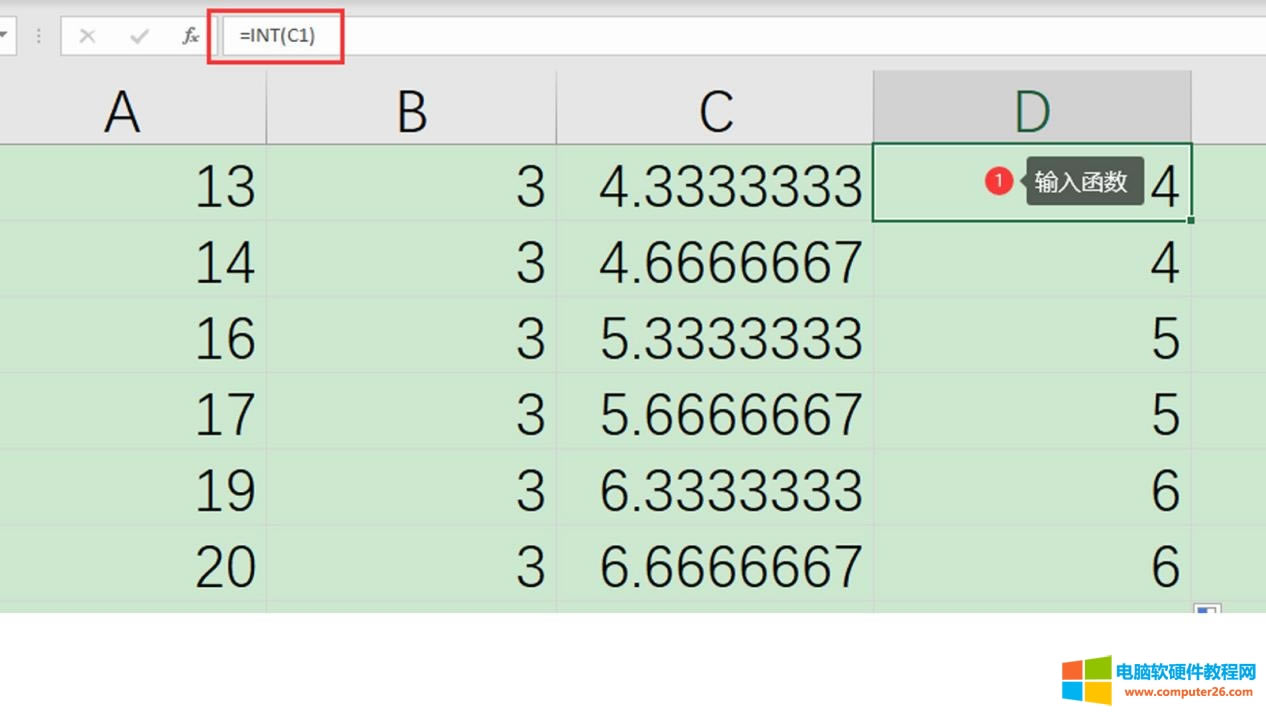Select the column D header
Viewport: 1266px width, 712px height.
[1031, 110]
